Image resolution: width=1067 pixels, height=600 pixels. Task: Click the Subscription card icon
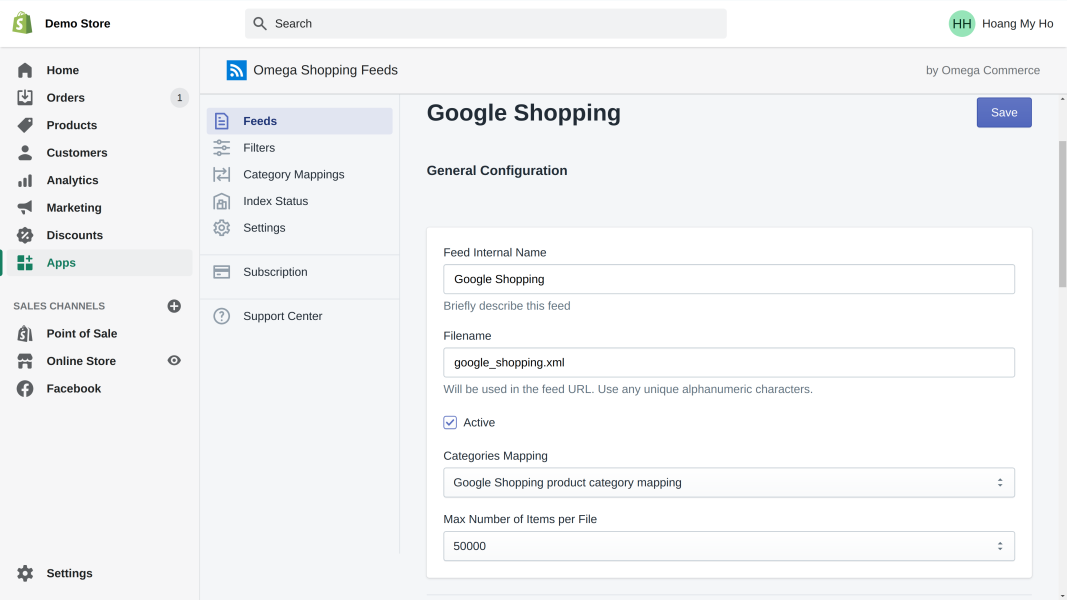[222, 272]
